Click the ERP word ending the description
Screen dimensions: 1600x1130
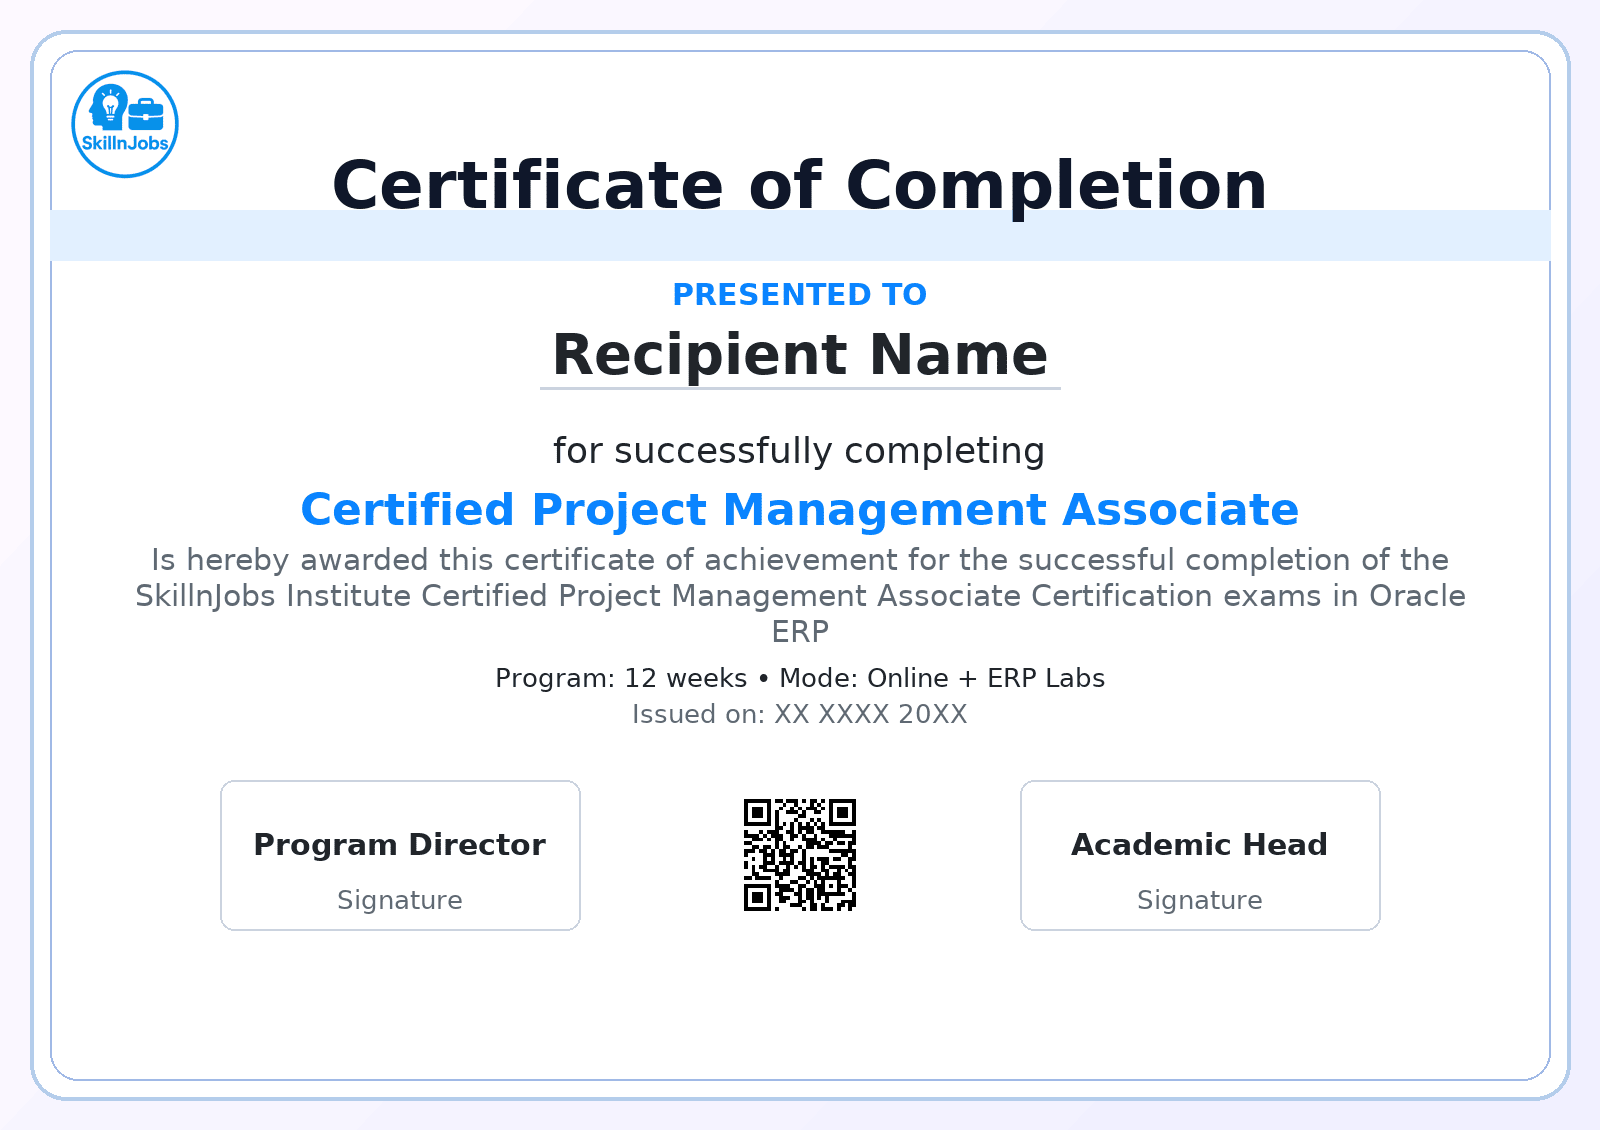click(800, 632)
